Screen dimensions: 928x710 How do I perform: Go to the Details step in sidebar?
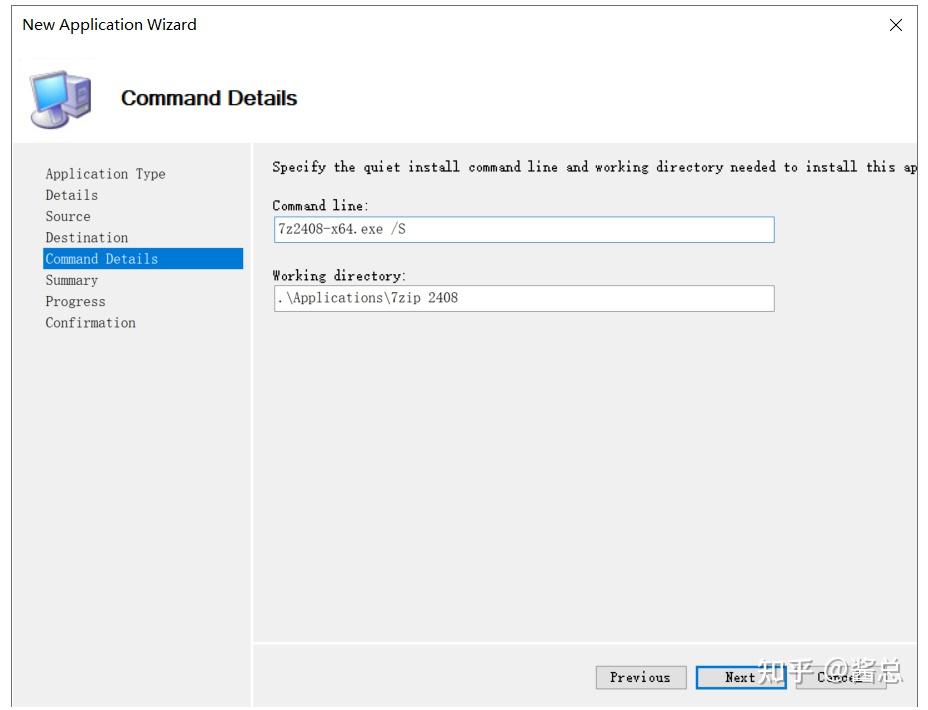click(x=72, y=195)
